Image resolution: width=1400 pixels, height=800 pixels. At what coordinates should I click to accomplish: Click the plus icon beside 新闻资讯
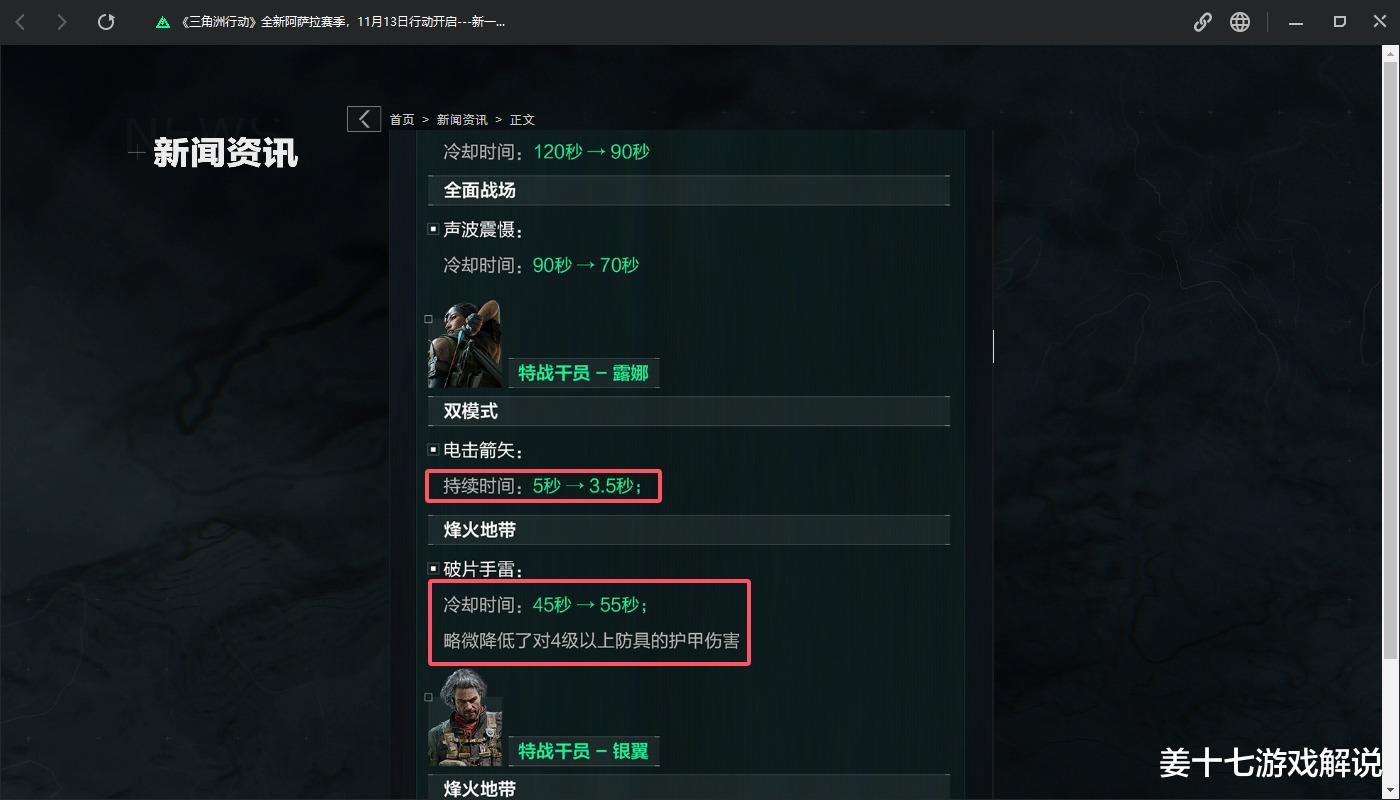pyautogui.click(x=137, y=153)
